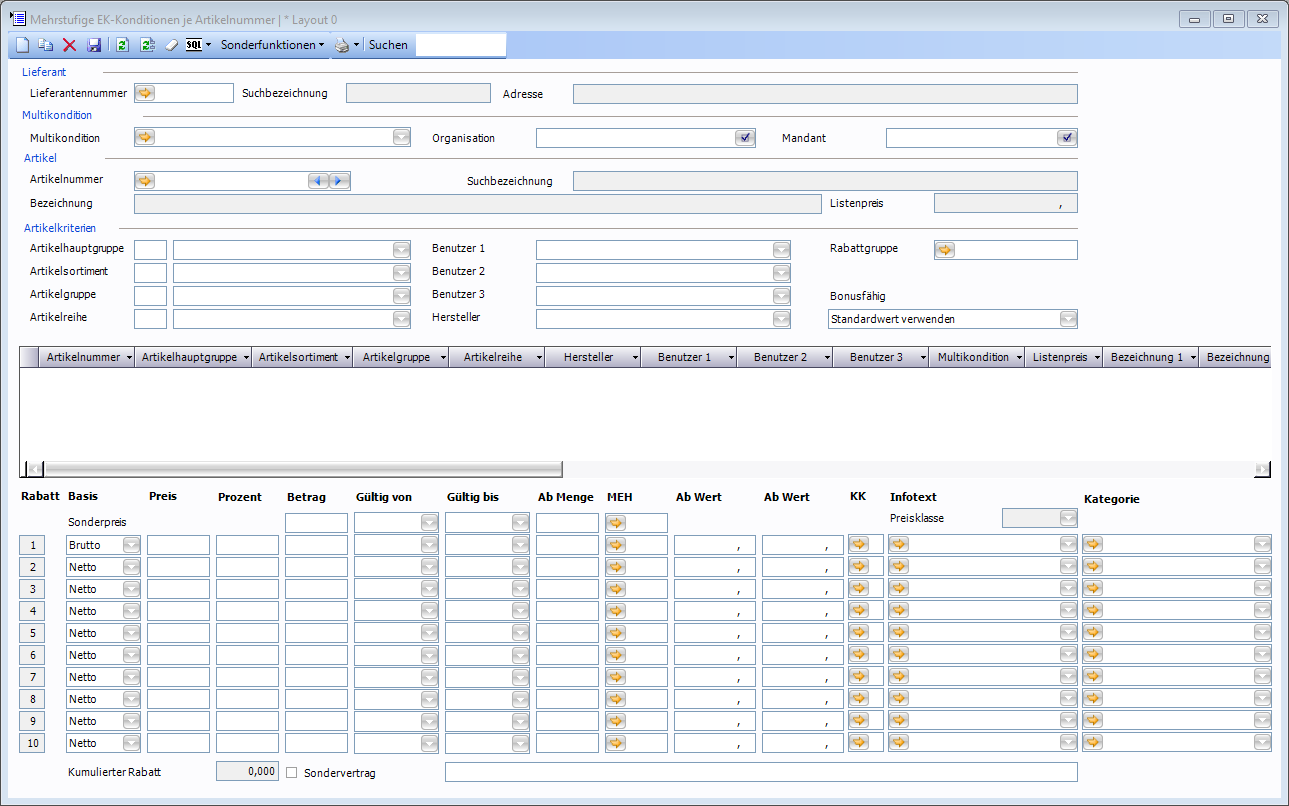Open the Rabattgruppe lookup arrow
The width and height of the screenshot is (1289, 806).
point(945,250)
